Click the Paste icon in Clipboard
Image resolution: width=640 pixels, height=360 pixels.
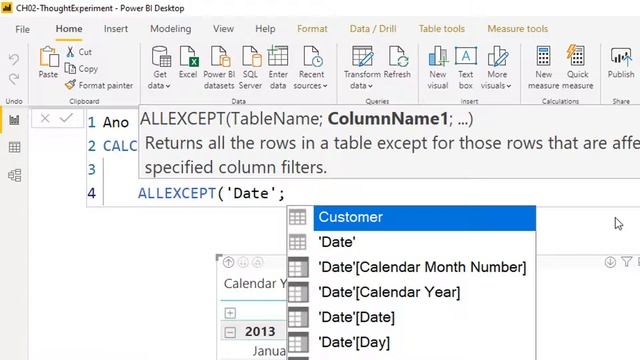[49, 56]
